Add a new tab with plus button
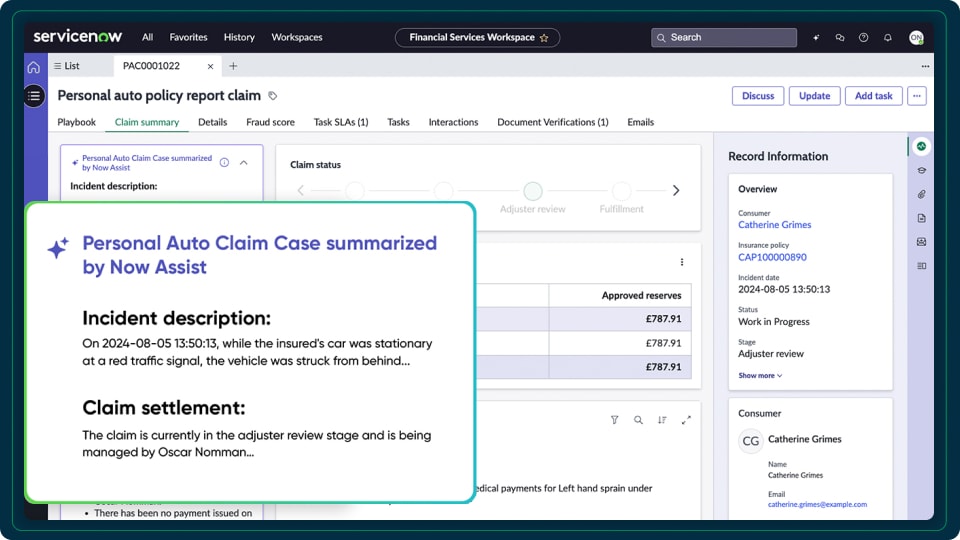Screen dimensions: 960x540 tap(233, 66)
